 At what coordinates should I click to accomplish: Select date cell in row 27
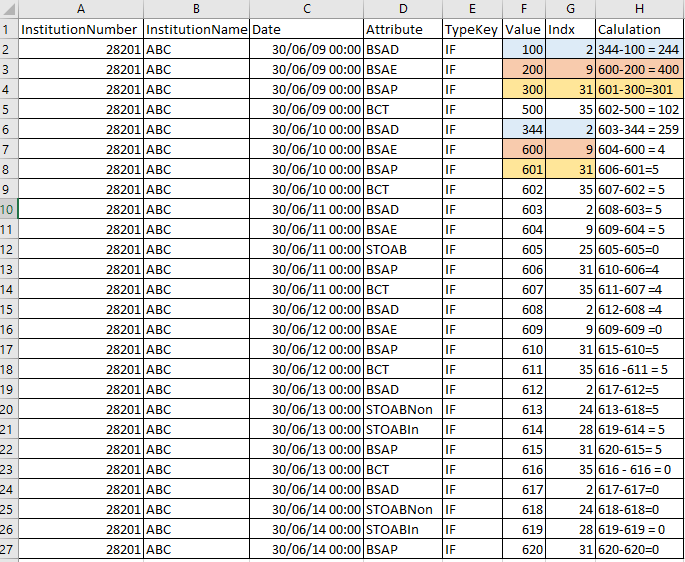[x=307, y=549]
